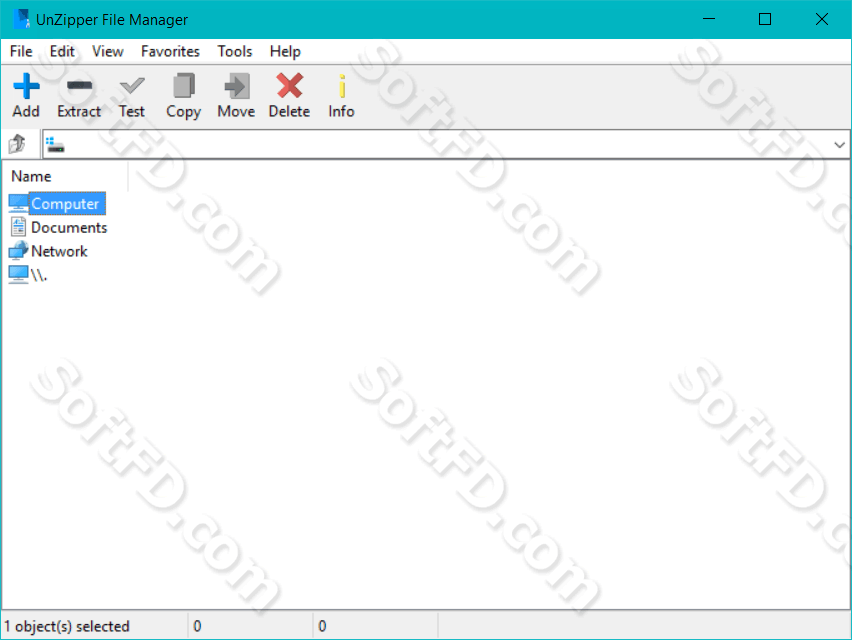
Task: Open the yellow Info icon
Action: coord(342,86)
